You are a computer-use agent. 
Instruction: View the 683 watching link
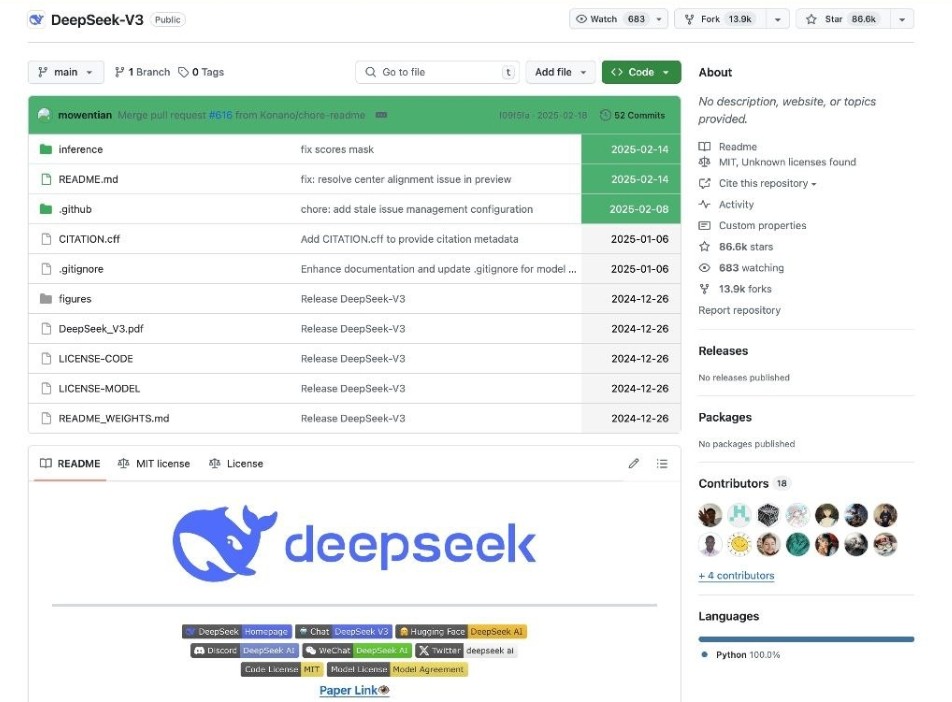point(741,268)
